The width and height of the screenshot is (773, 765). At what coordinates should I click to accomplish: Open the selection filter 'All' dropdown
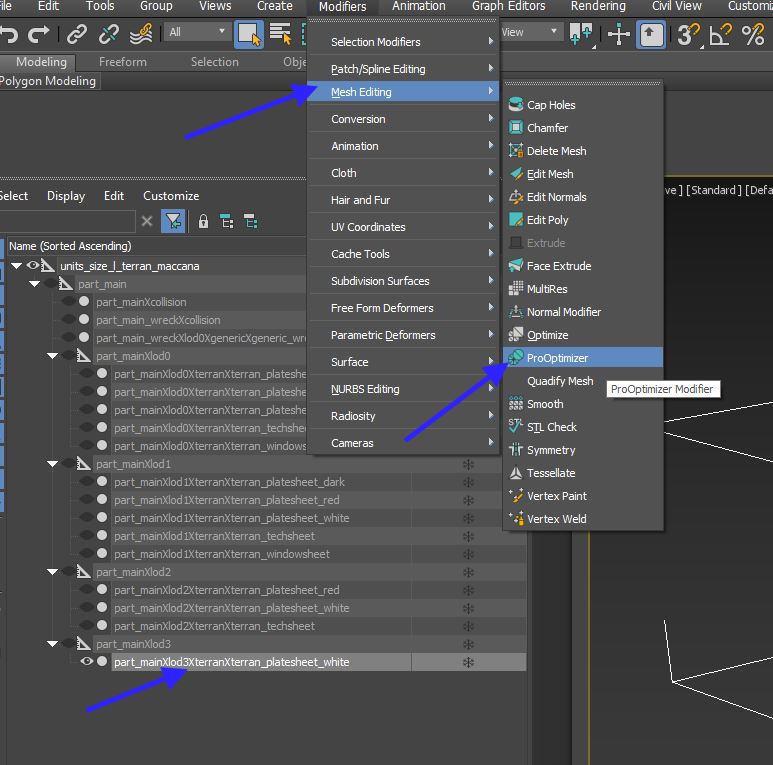coord(195,32)
